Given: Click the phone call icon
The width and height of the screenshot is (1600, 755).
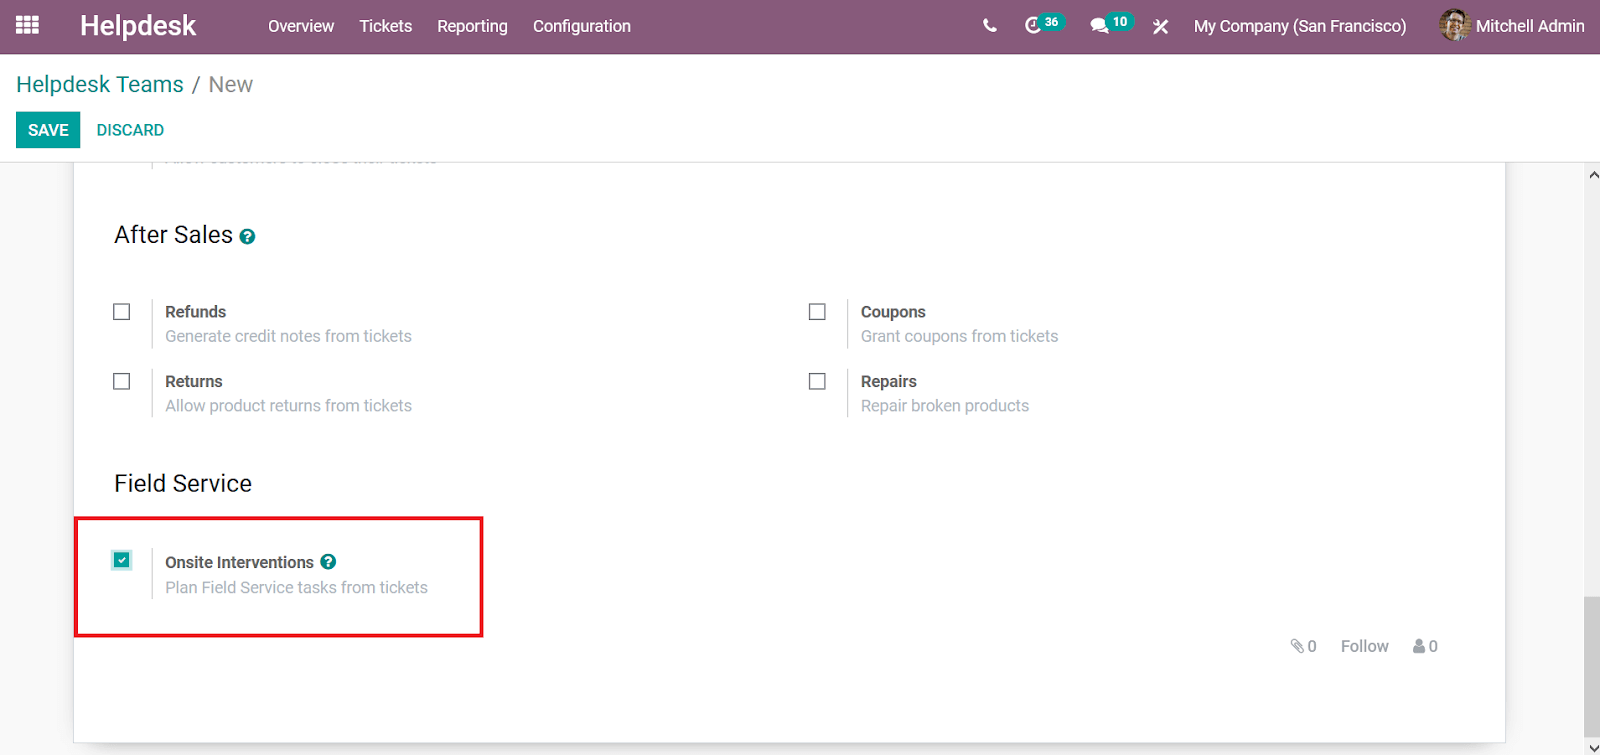Looking at the screenshot, I should click(x=990, y=26).
